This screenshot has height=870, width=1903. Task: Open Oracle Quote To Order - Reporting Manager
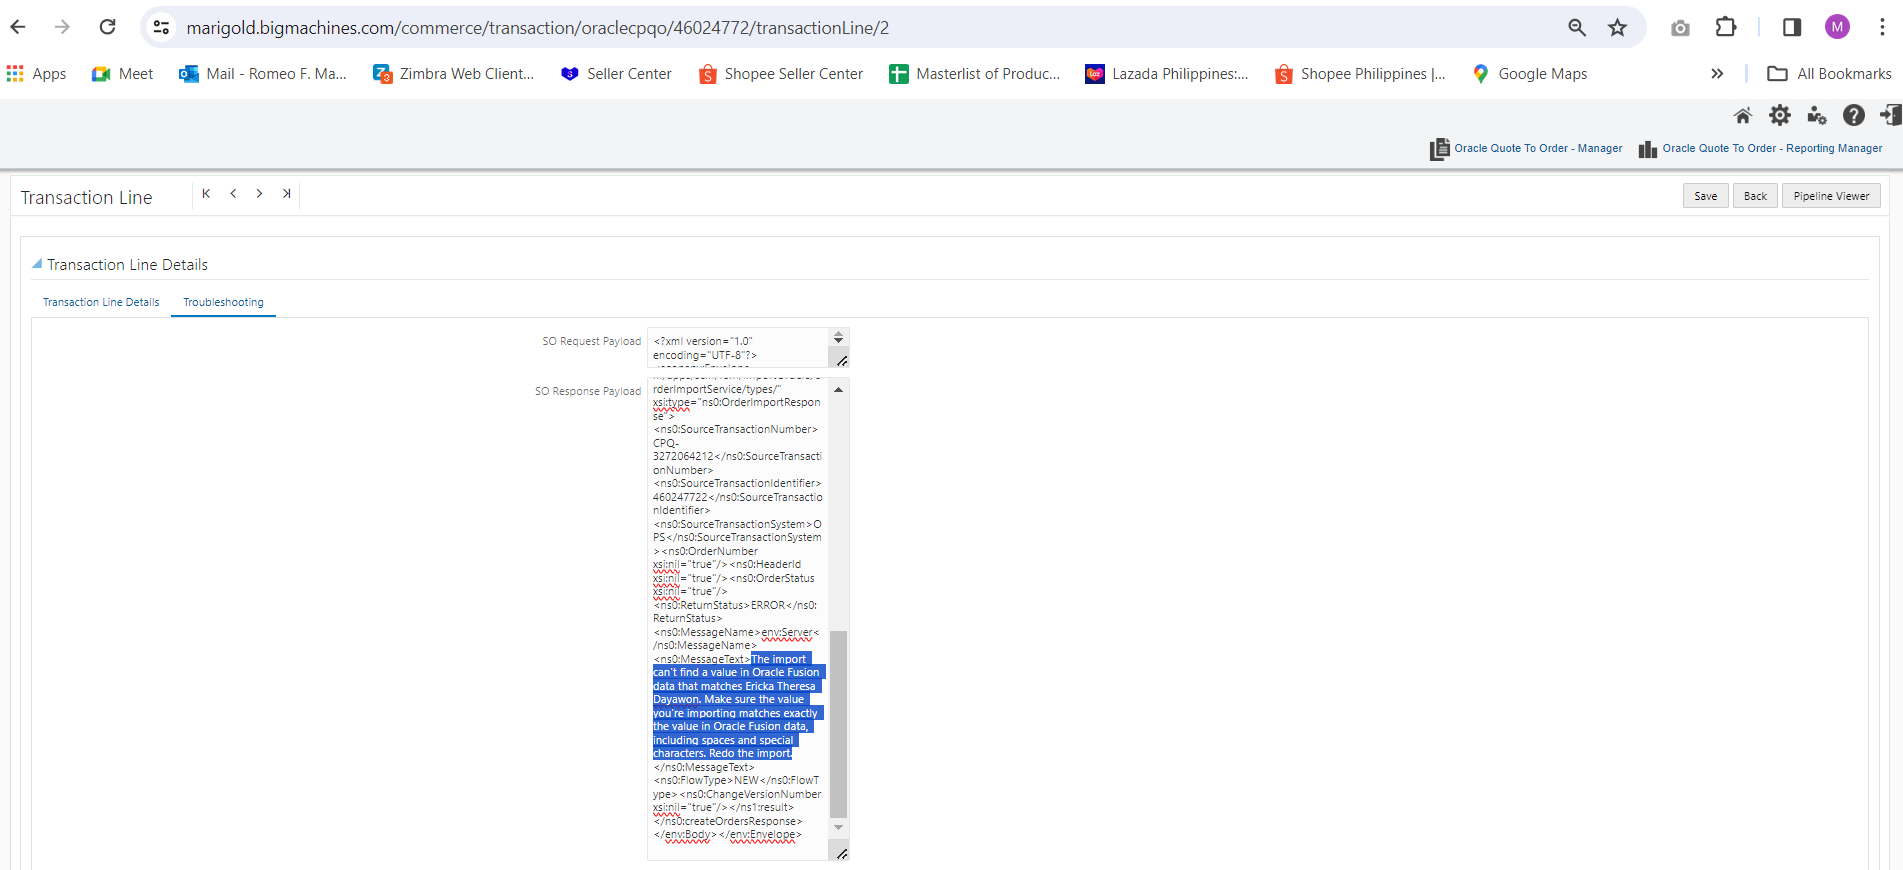(1761, 149)
